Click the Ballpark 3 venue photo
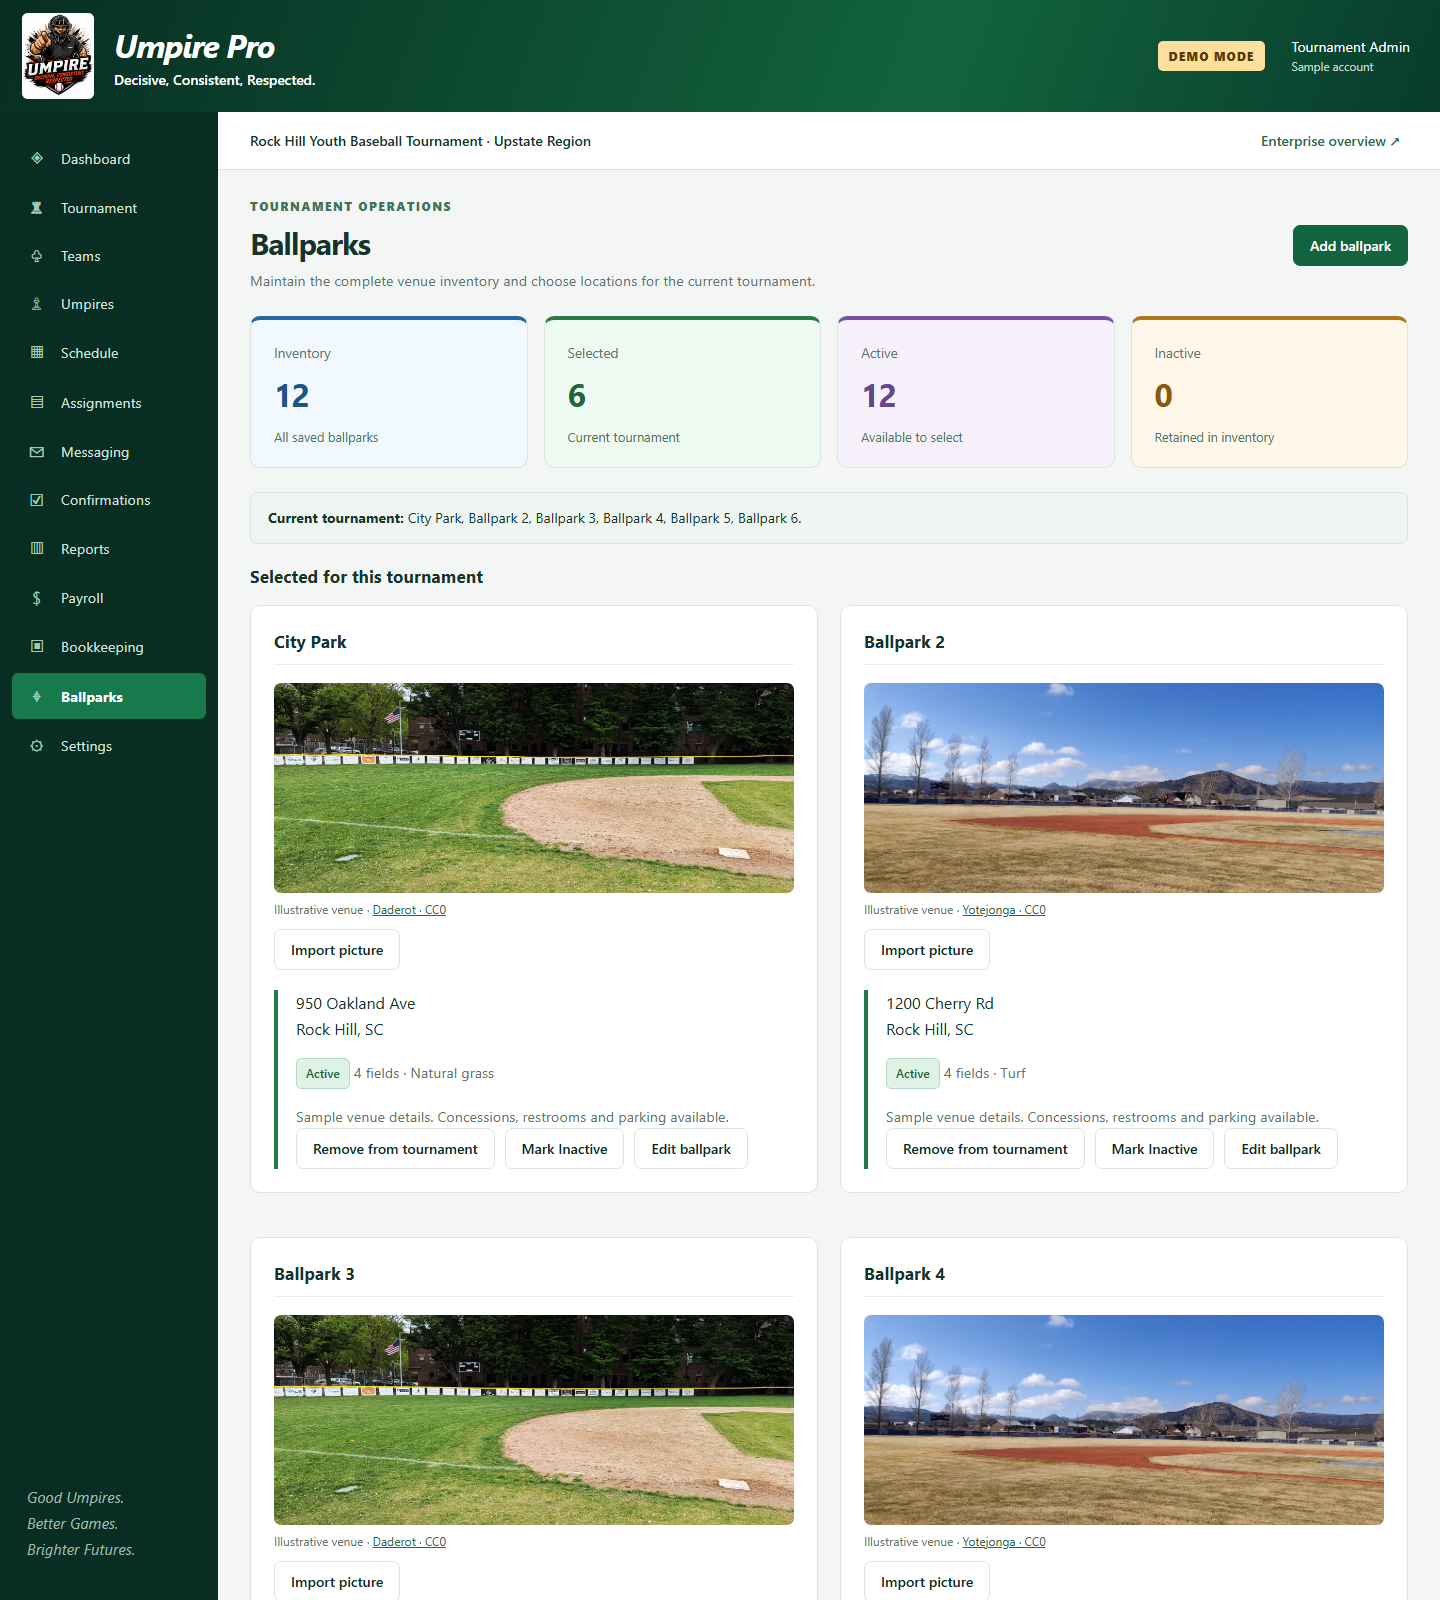Image resolution: width=1440 pixels, height=1600 pixels. coord(534,1420)
